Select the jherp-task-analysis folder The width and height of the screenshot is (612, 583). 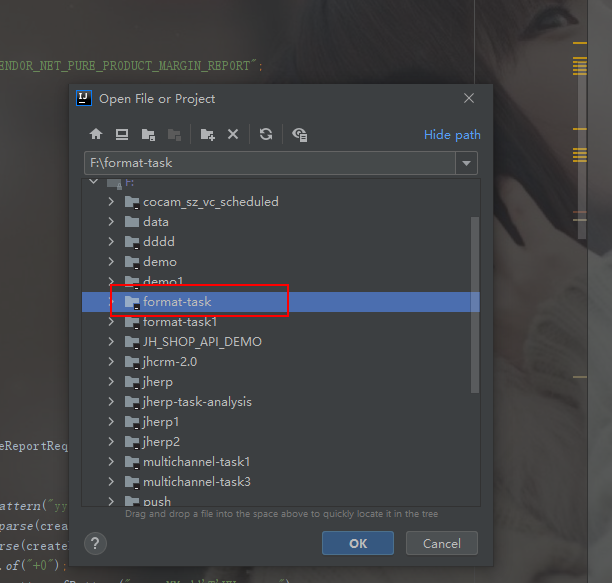[197, 402]
